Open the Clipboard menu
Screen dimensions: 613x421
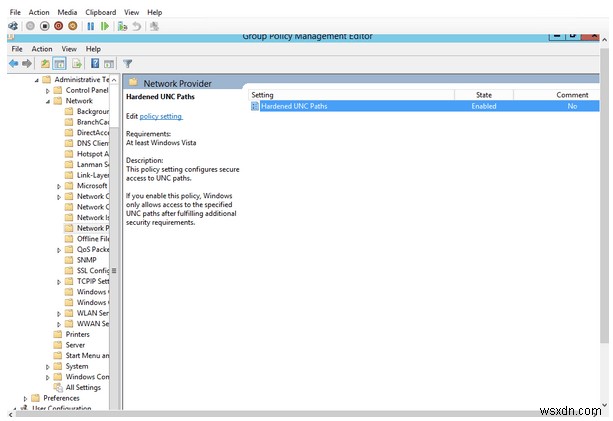tap(100, 12)
